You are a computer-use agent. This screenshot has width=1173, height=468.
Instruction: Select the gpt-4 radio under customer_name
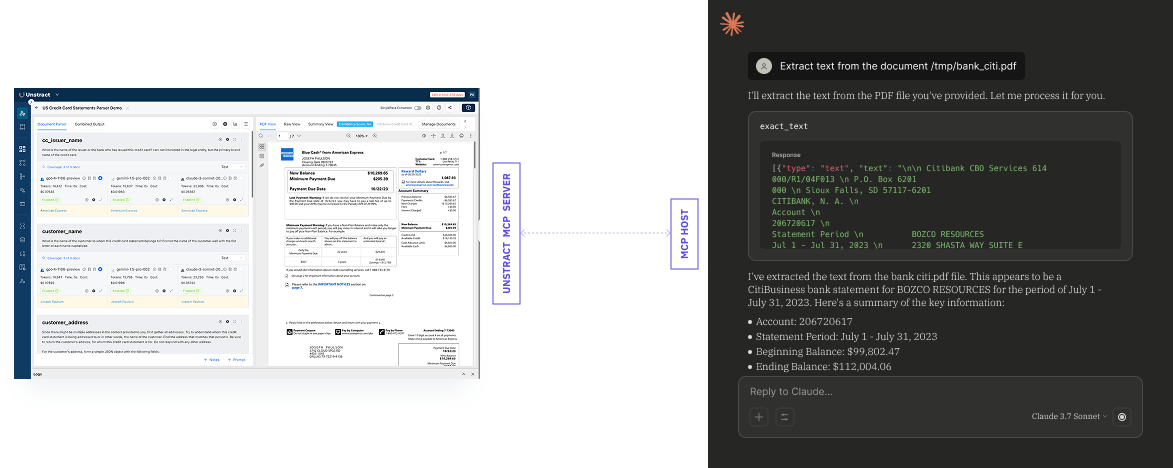[99, 269]
